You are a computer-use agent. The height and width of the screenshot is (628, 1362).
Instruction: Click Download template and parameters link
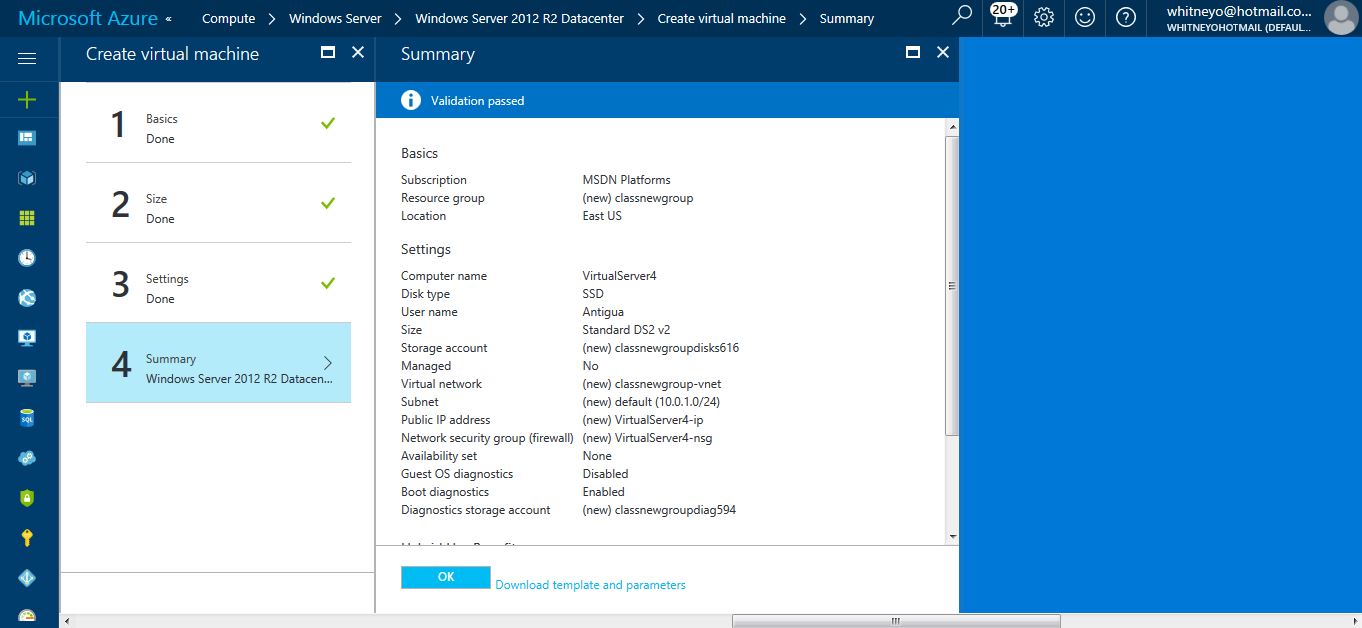coord(590,585)
